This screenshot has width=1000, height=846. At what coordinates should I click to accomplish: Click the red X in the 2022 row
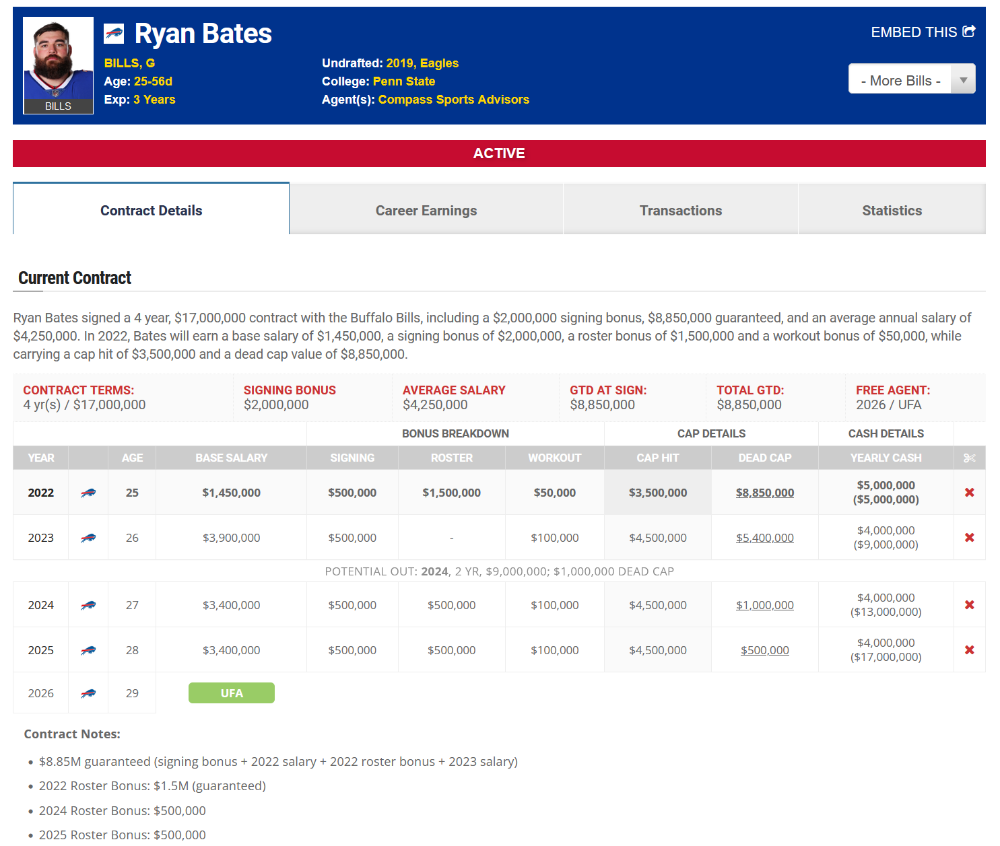[x=969, y=492]
